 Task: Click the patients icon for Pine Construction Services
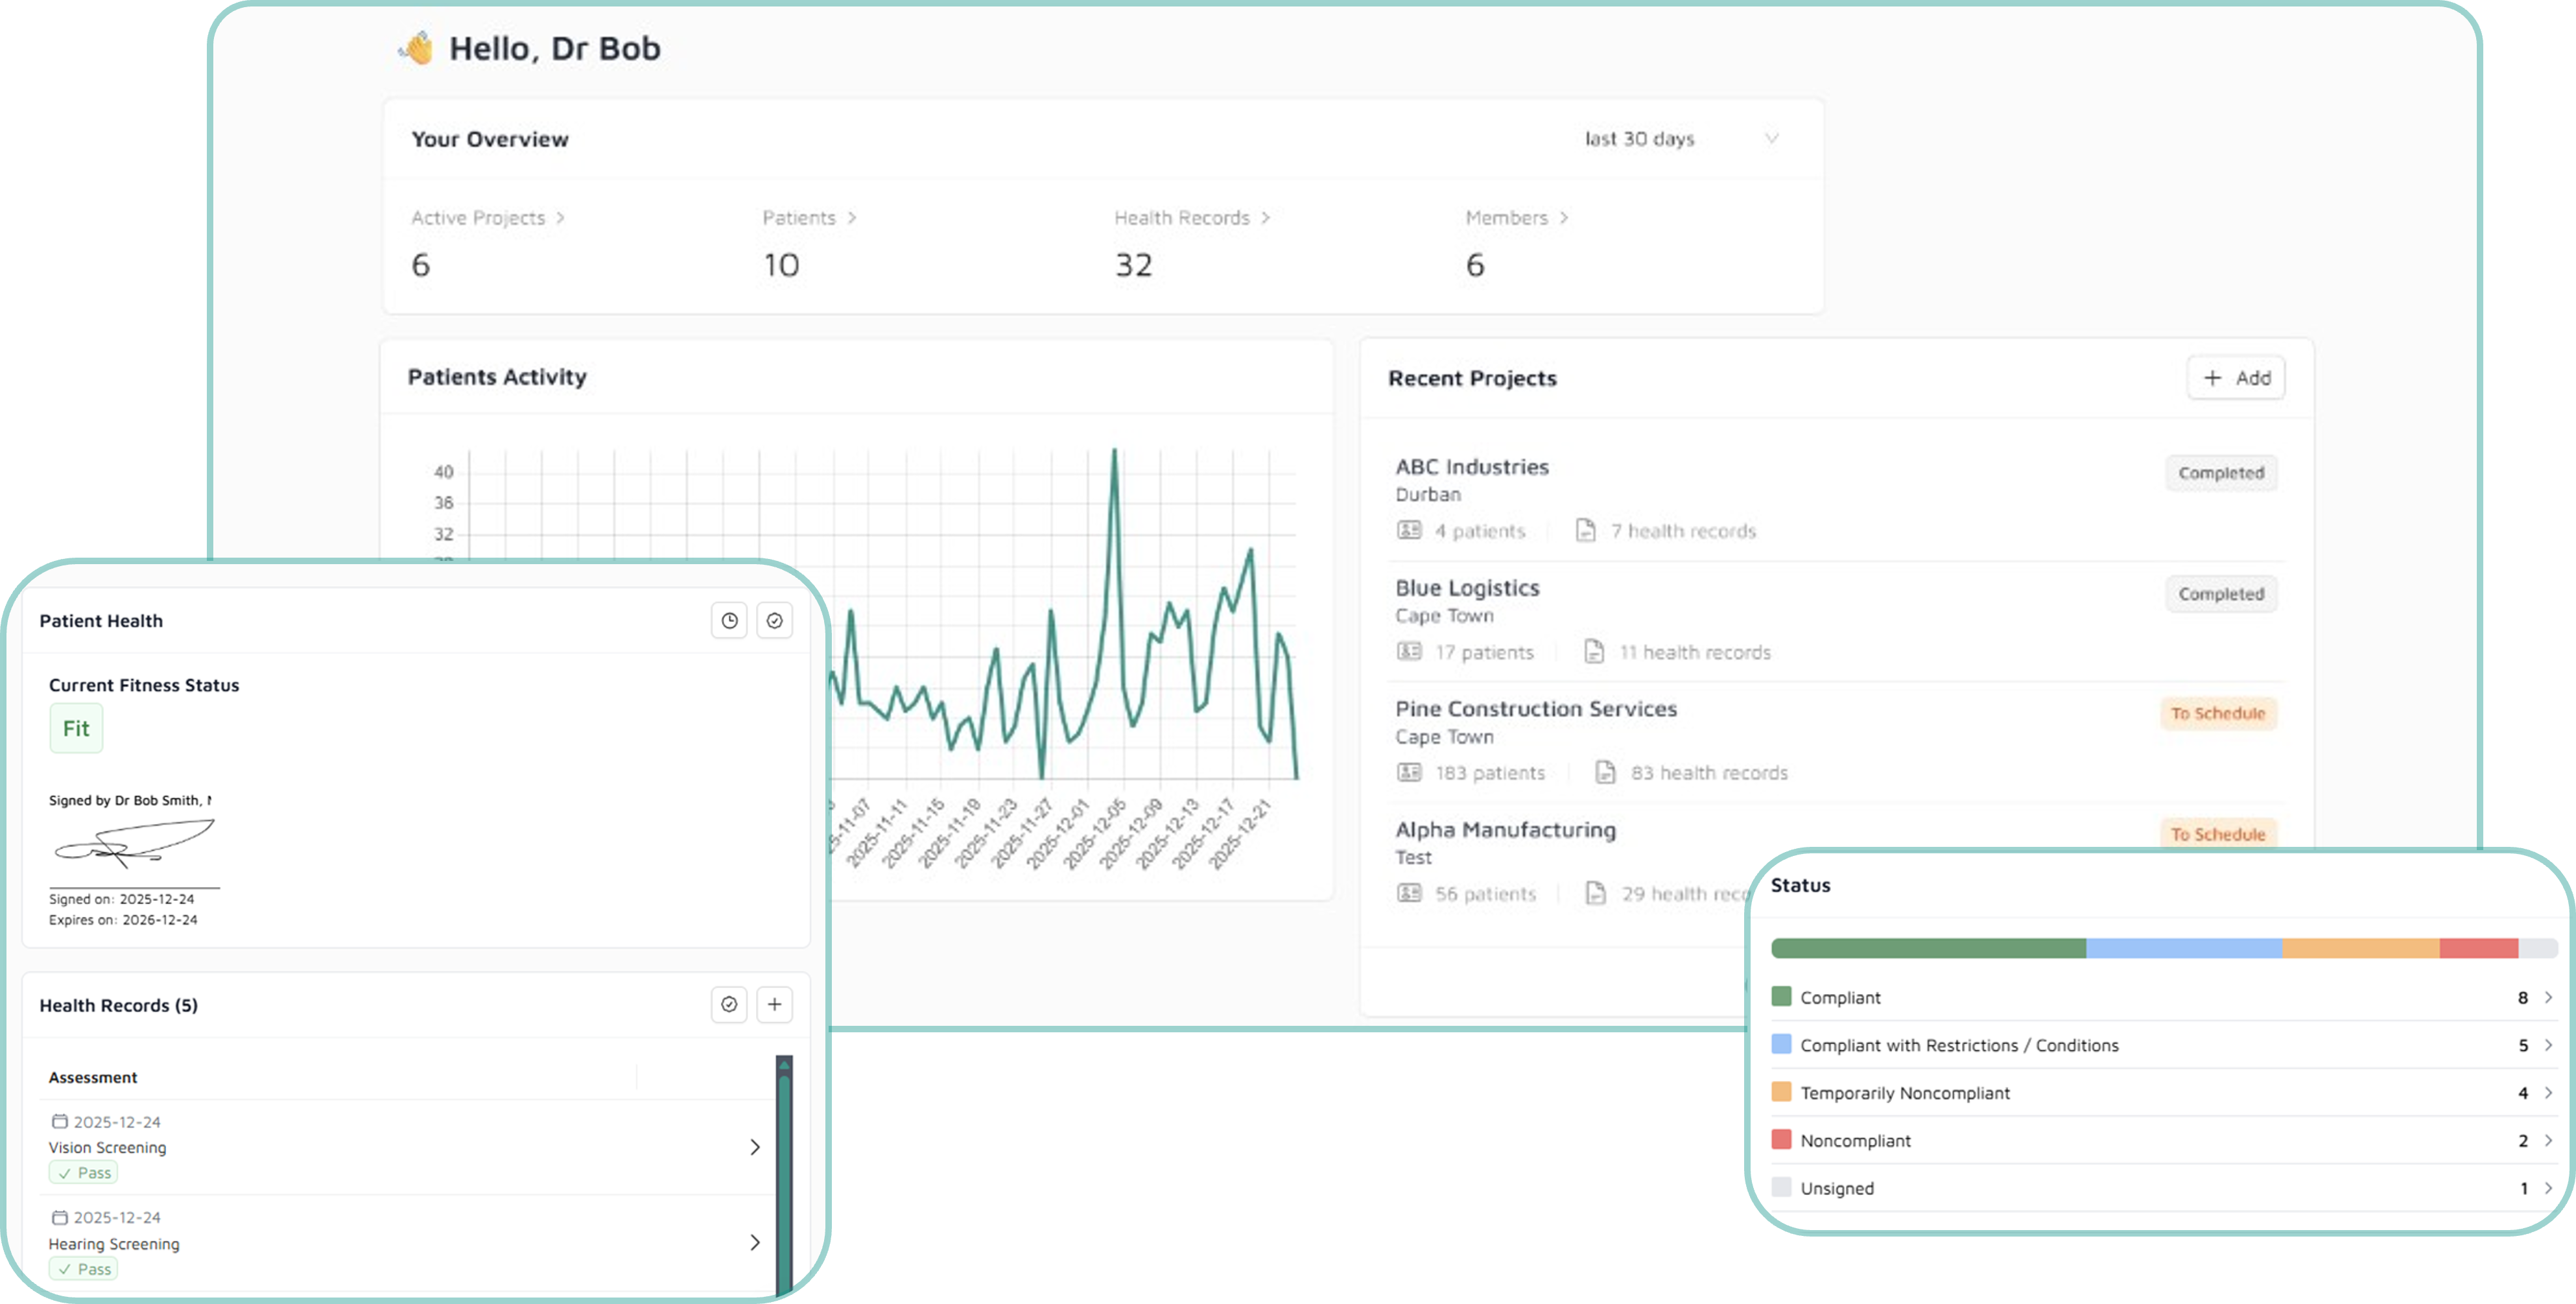click(x=1410, y=772)
